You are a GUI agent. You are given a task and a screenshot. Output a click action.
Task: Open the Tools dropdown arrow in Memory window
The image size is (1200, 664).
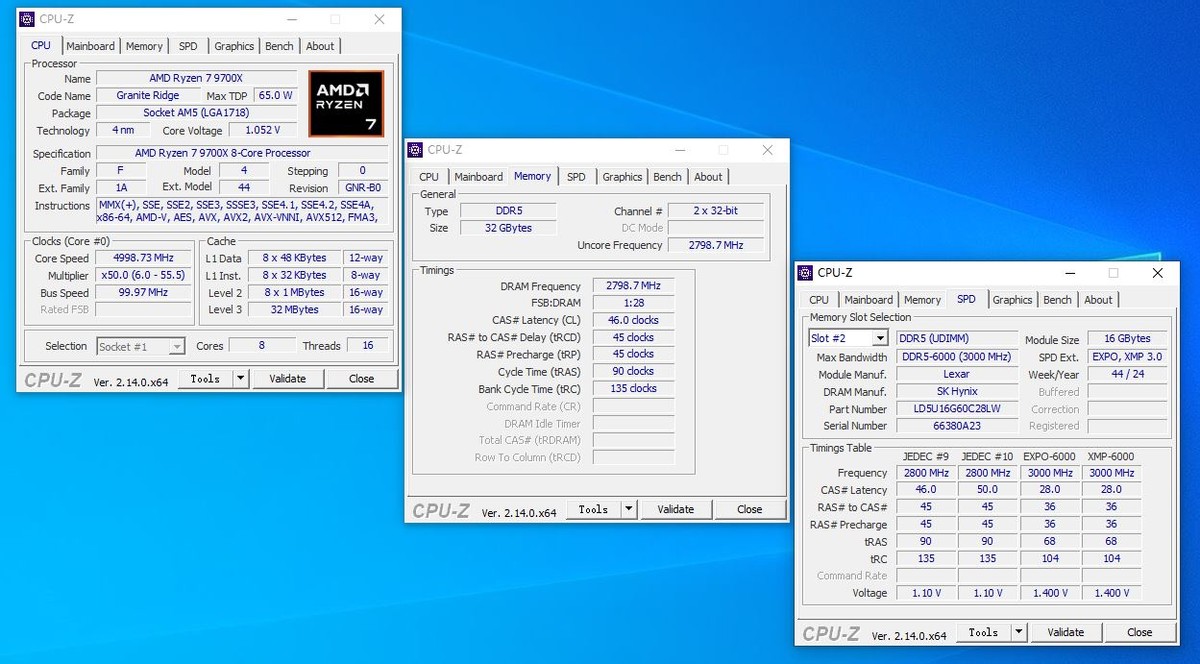coord(628,510)
